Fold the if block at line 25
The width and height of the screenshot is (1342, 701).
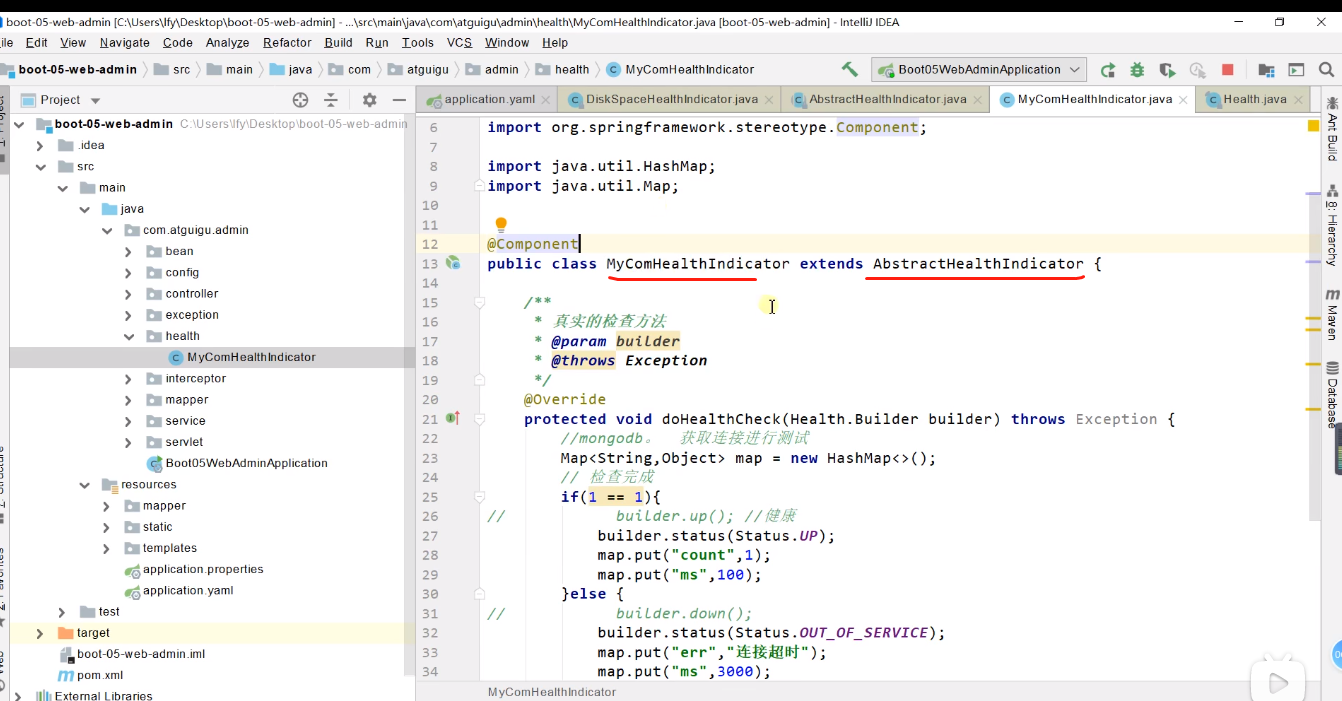coord(479,497)
